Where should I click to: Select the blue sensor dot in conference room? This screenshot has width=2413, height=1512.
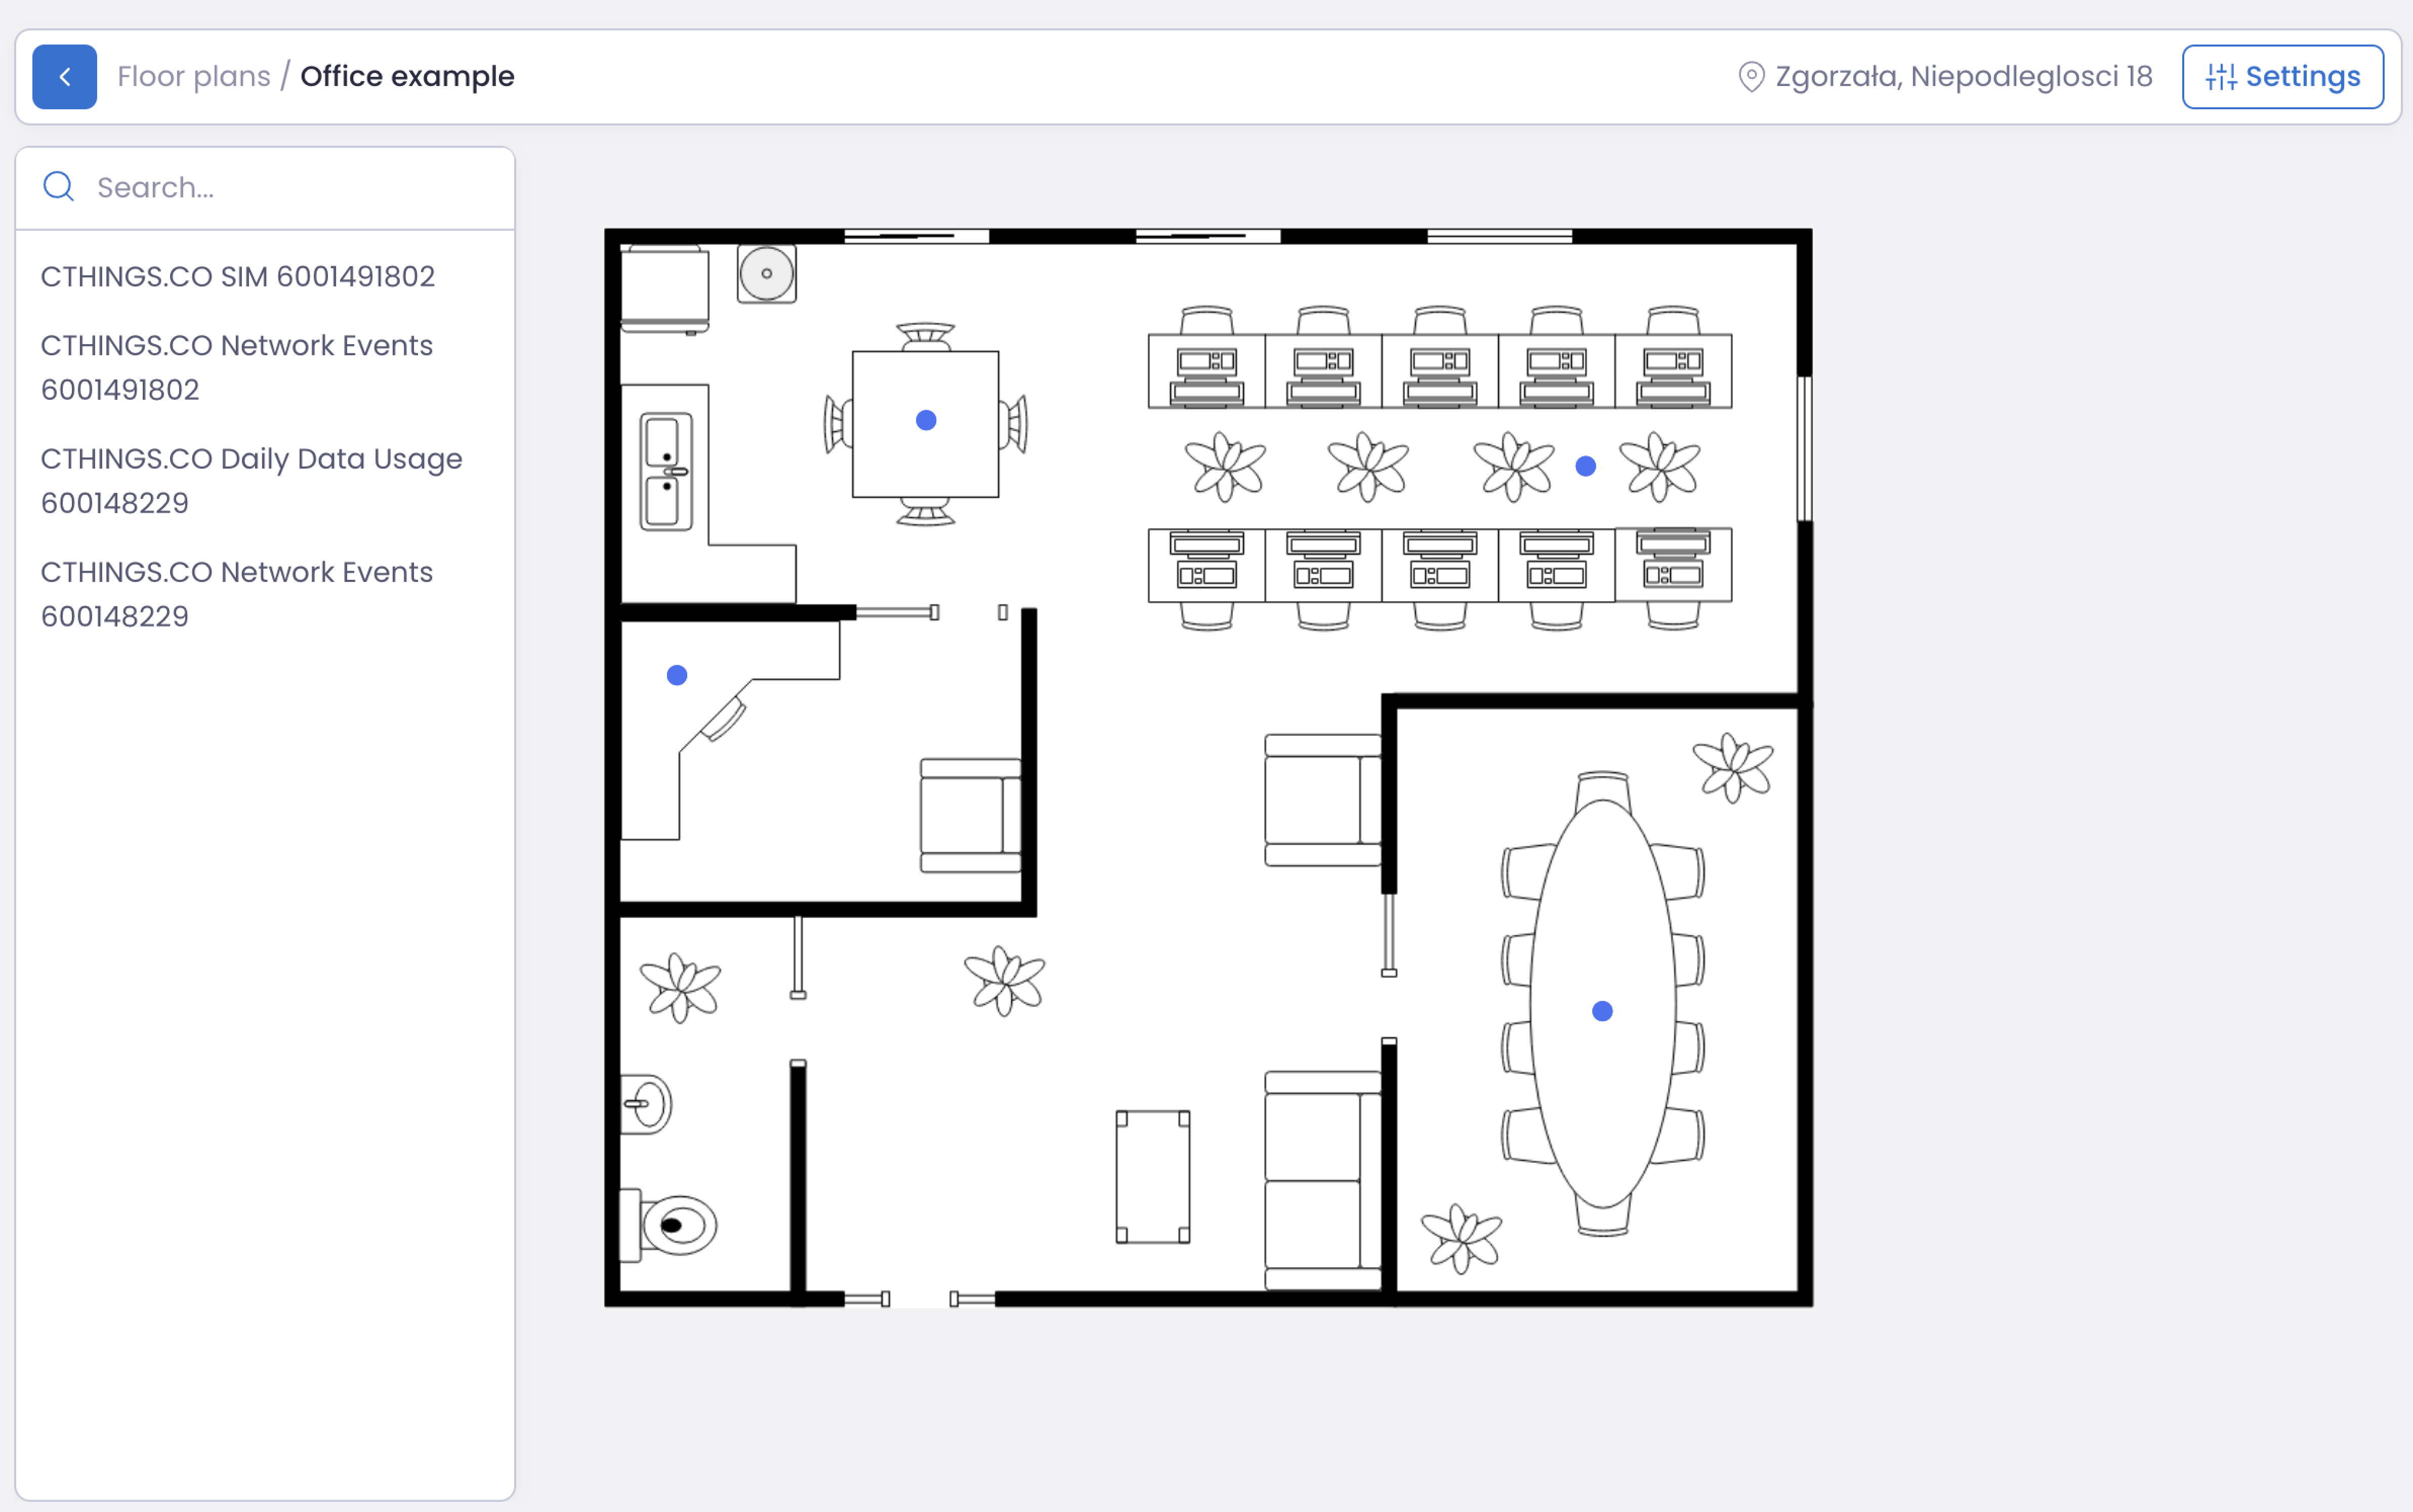(x=1601, y=1011)
